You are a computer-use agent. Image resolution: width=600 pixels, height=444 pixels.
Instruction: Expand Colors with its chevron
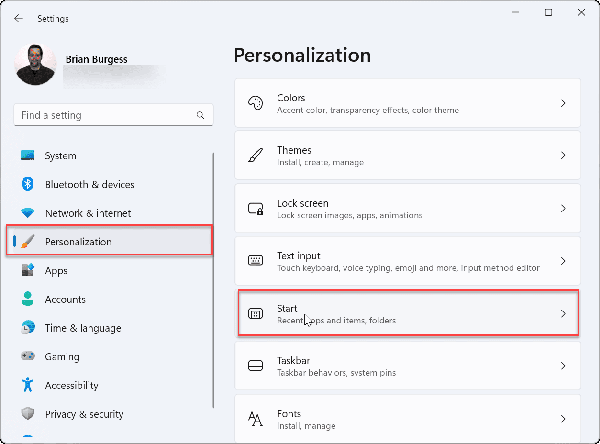pos(563,103)
